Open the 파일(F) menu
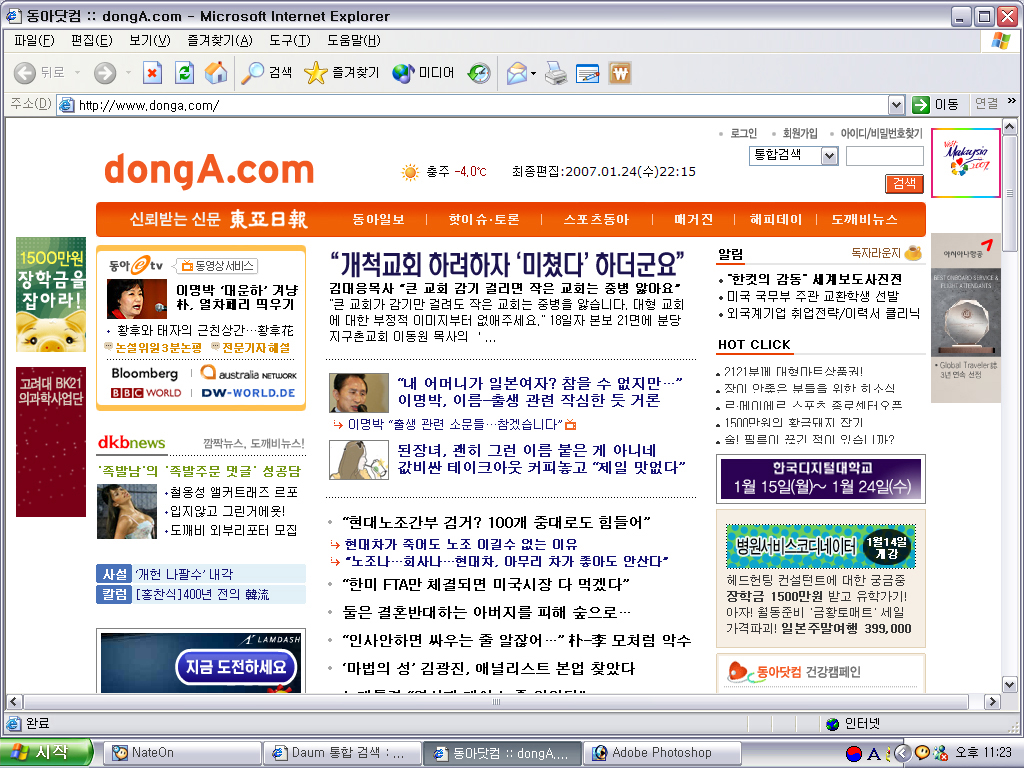Screen dimensions: 1024x768 point(34,40)
